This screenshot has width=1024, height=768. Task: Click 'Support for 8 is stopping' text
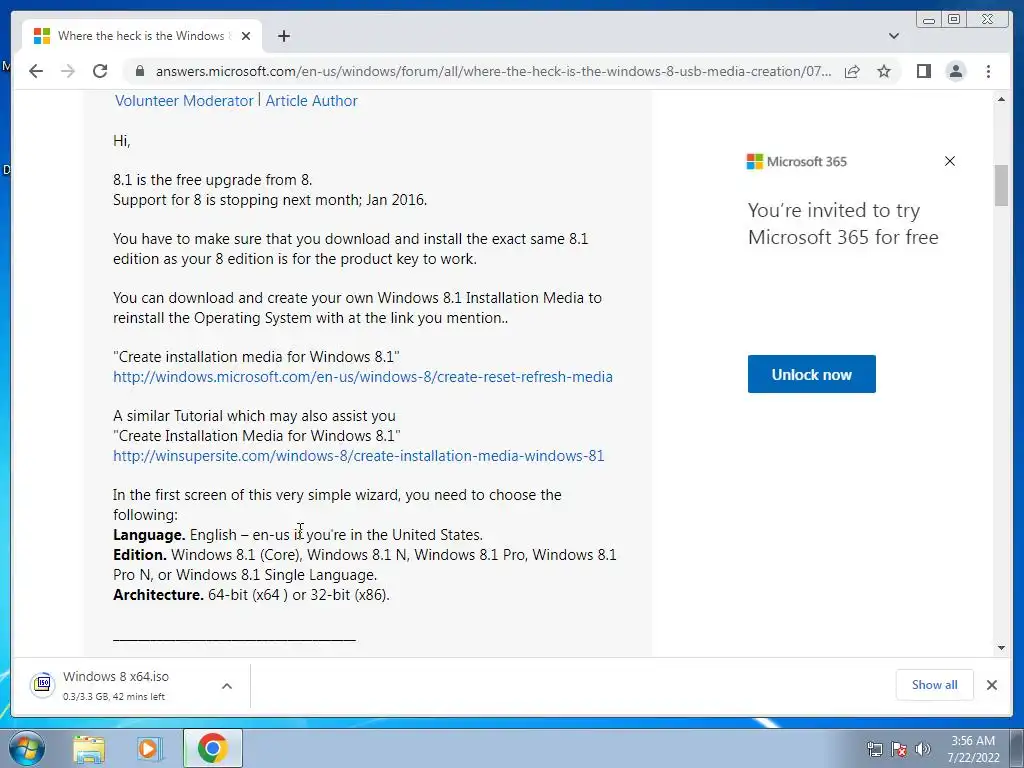point(270,200)
